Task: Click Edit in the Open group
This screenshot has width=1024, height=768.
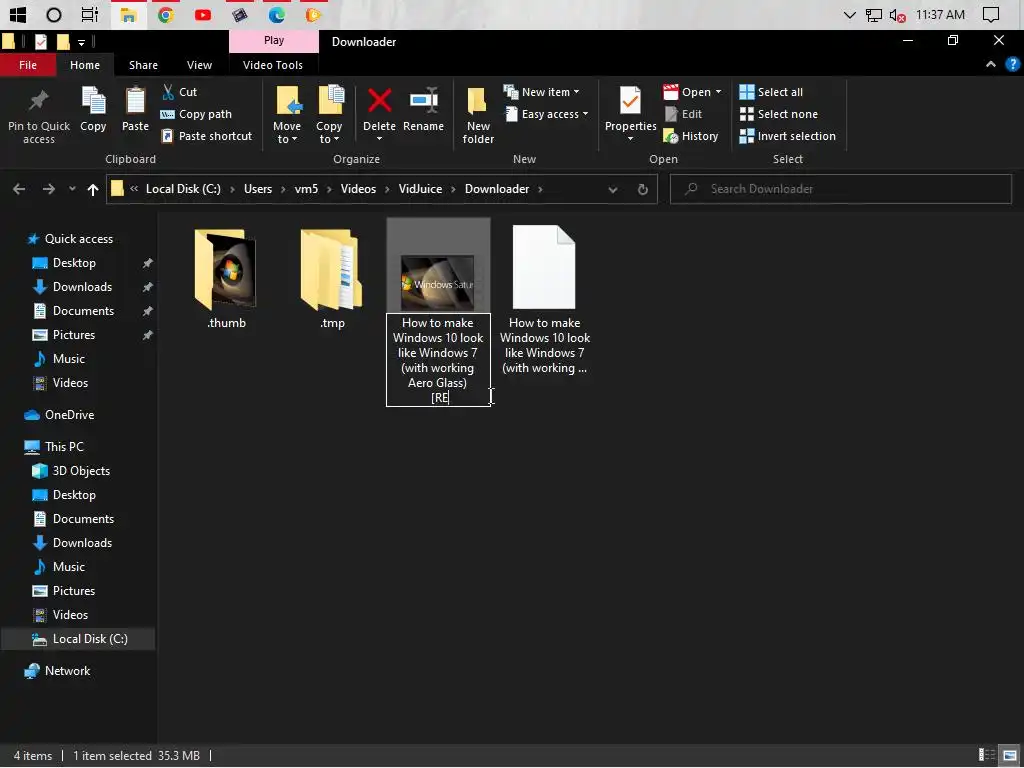Action: tap(683, 114)
